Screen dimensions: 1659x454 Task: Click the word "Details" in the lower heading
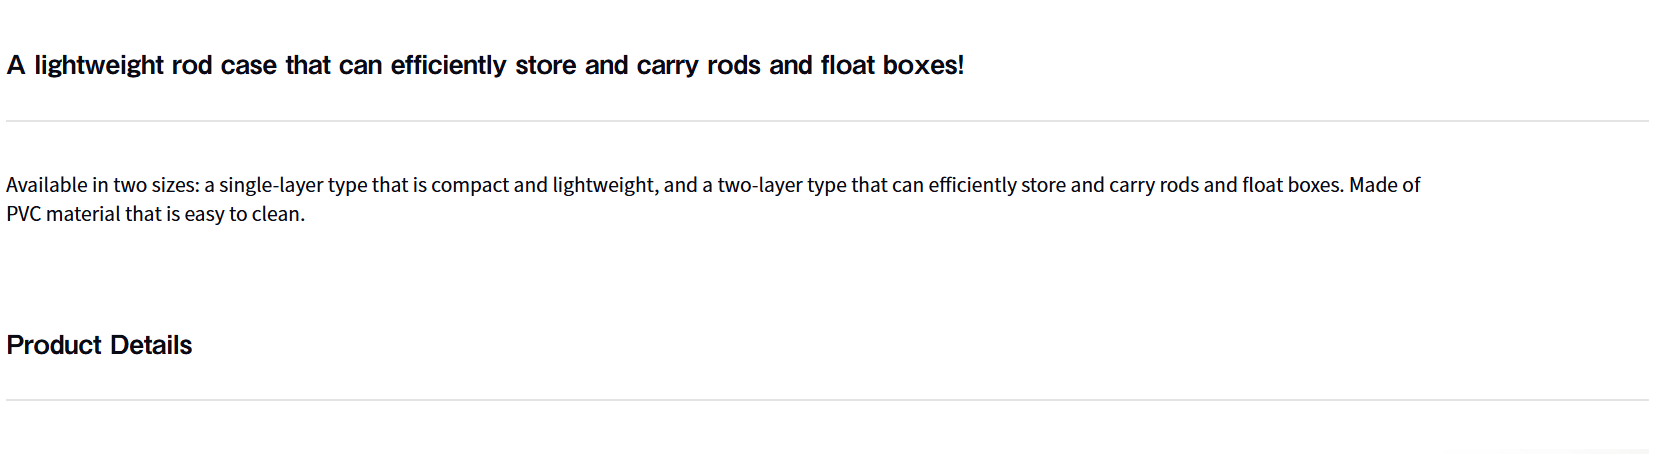point(150,345)
